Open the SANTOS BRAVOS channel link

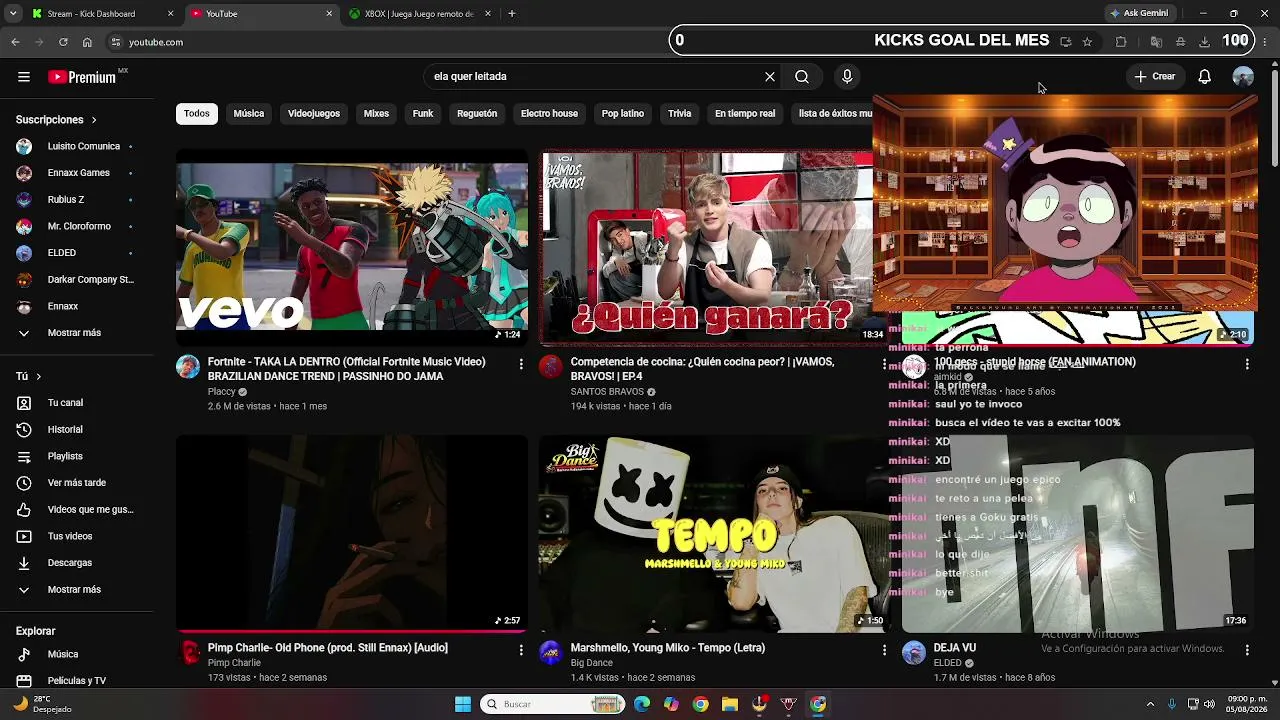click(x=607, y=392)
